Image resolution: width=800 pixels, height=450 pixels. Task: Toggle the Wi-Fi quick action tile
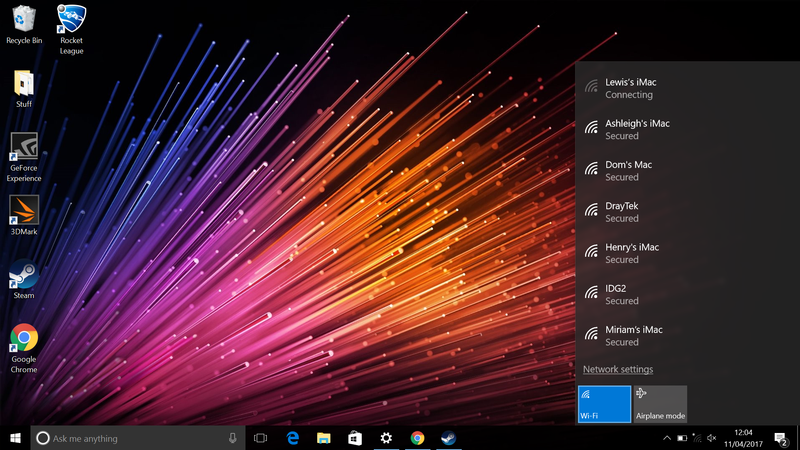click(605, 404)
